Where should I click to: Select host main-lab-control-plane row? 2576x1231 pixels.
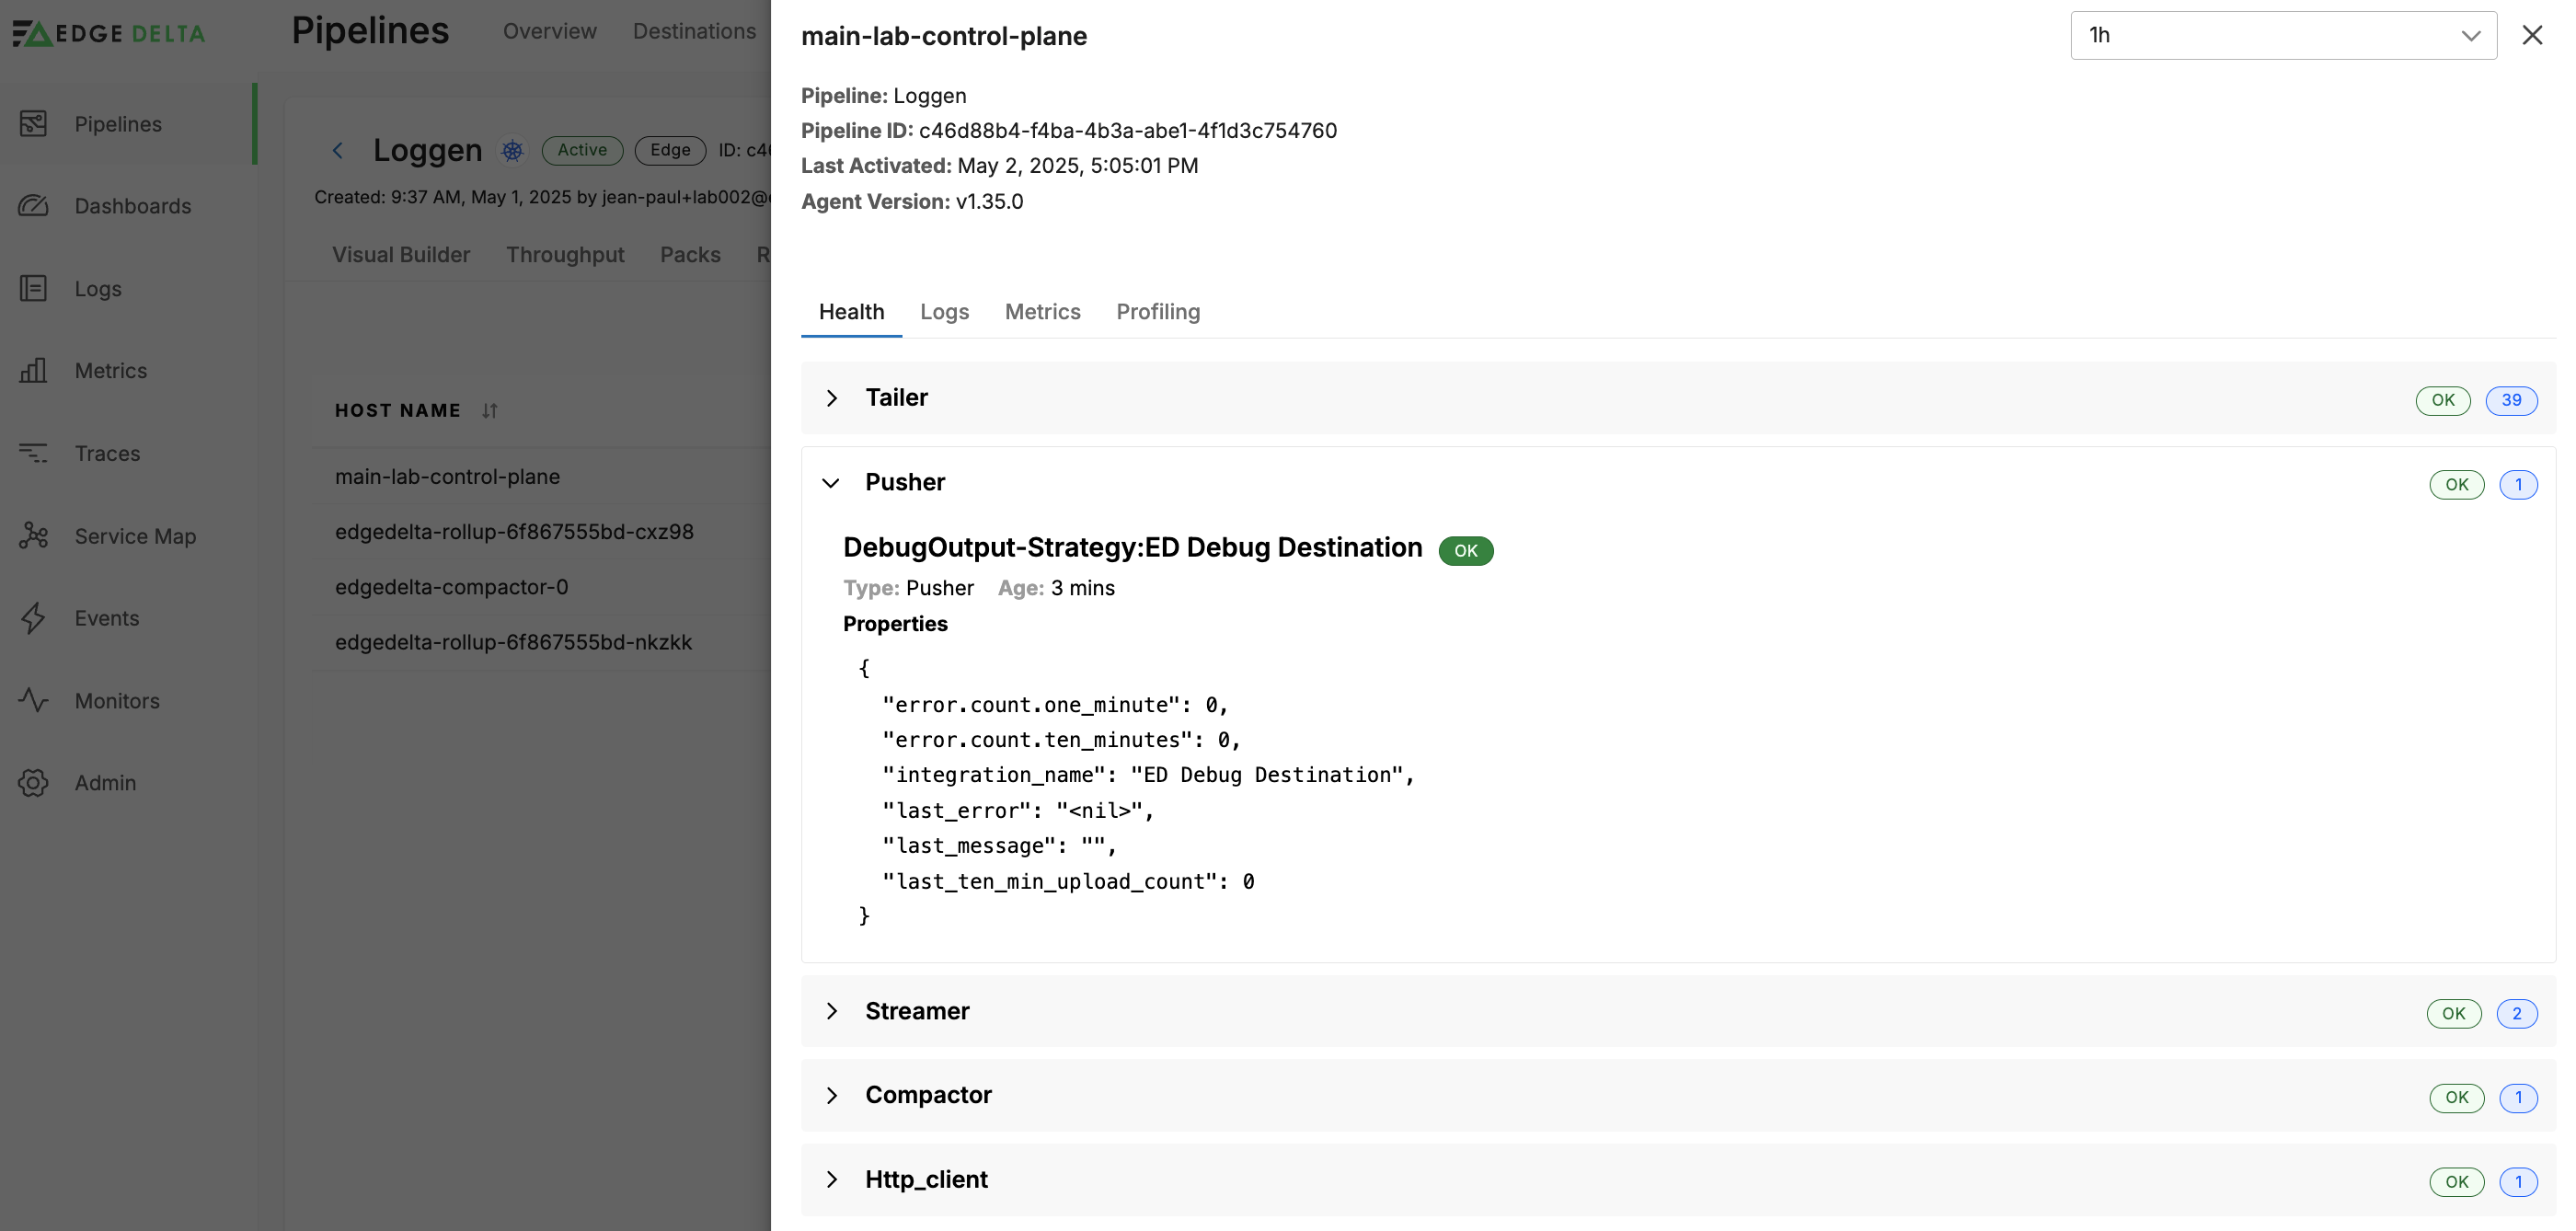(542, 476)
